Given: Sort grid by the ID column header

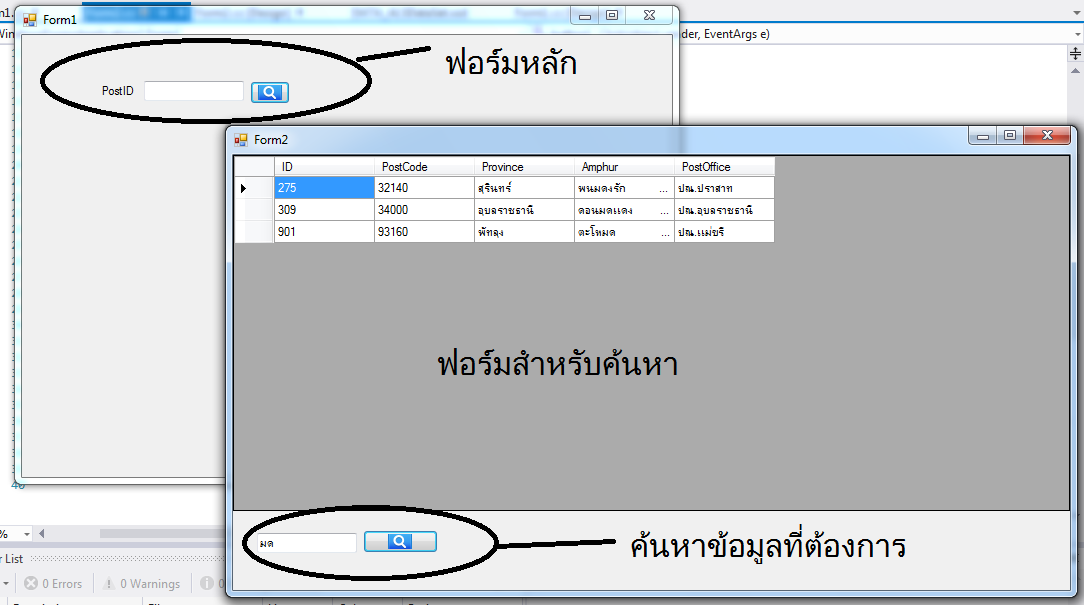Looking at the screenshot, I should 325,167.
